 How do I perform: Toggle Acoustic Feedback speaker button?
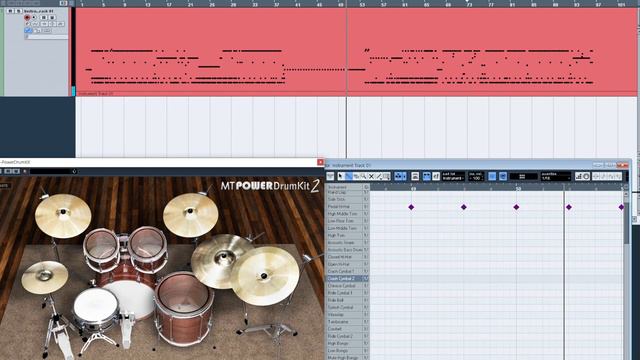pos(415,176)
